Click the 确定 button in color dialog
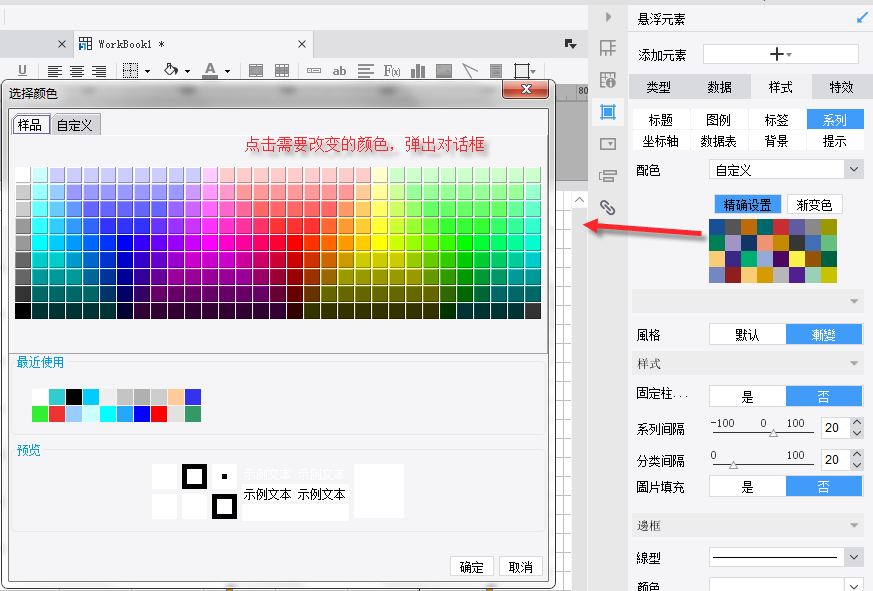Viewport: 873px width, 591px height. 472,567
